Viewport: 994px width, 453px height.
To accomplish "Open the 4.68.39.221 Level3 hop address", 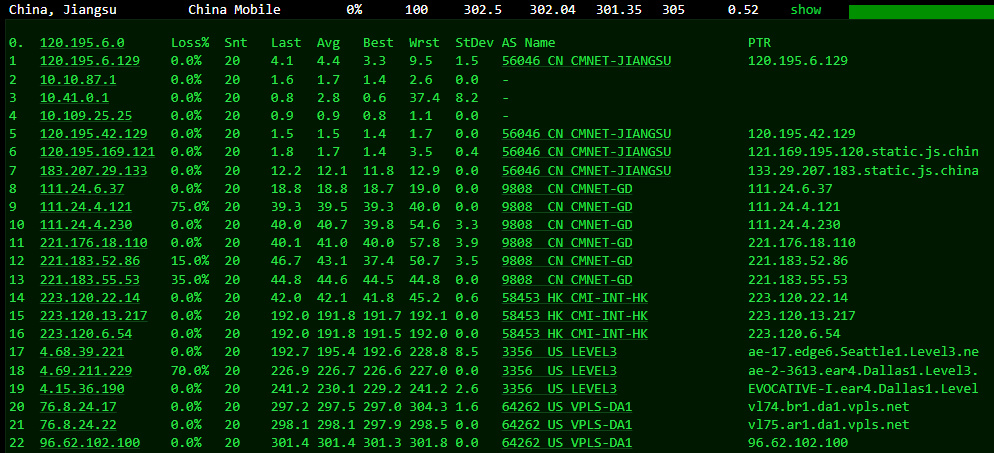I will (82, 351).
